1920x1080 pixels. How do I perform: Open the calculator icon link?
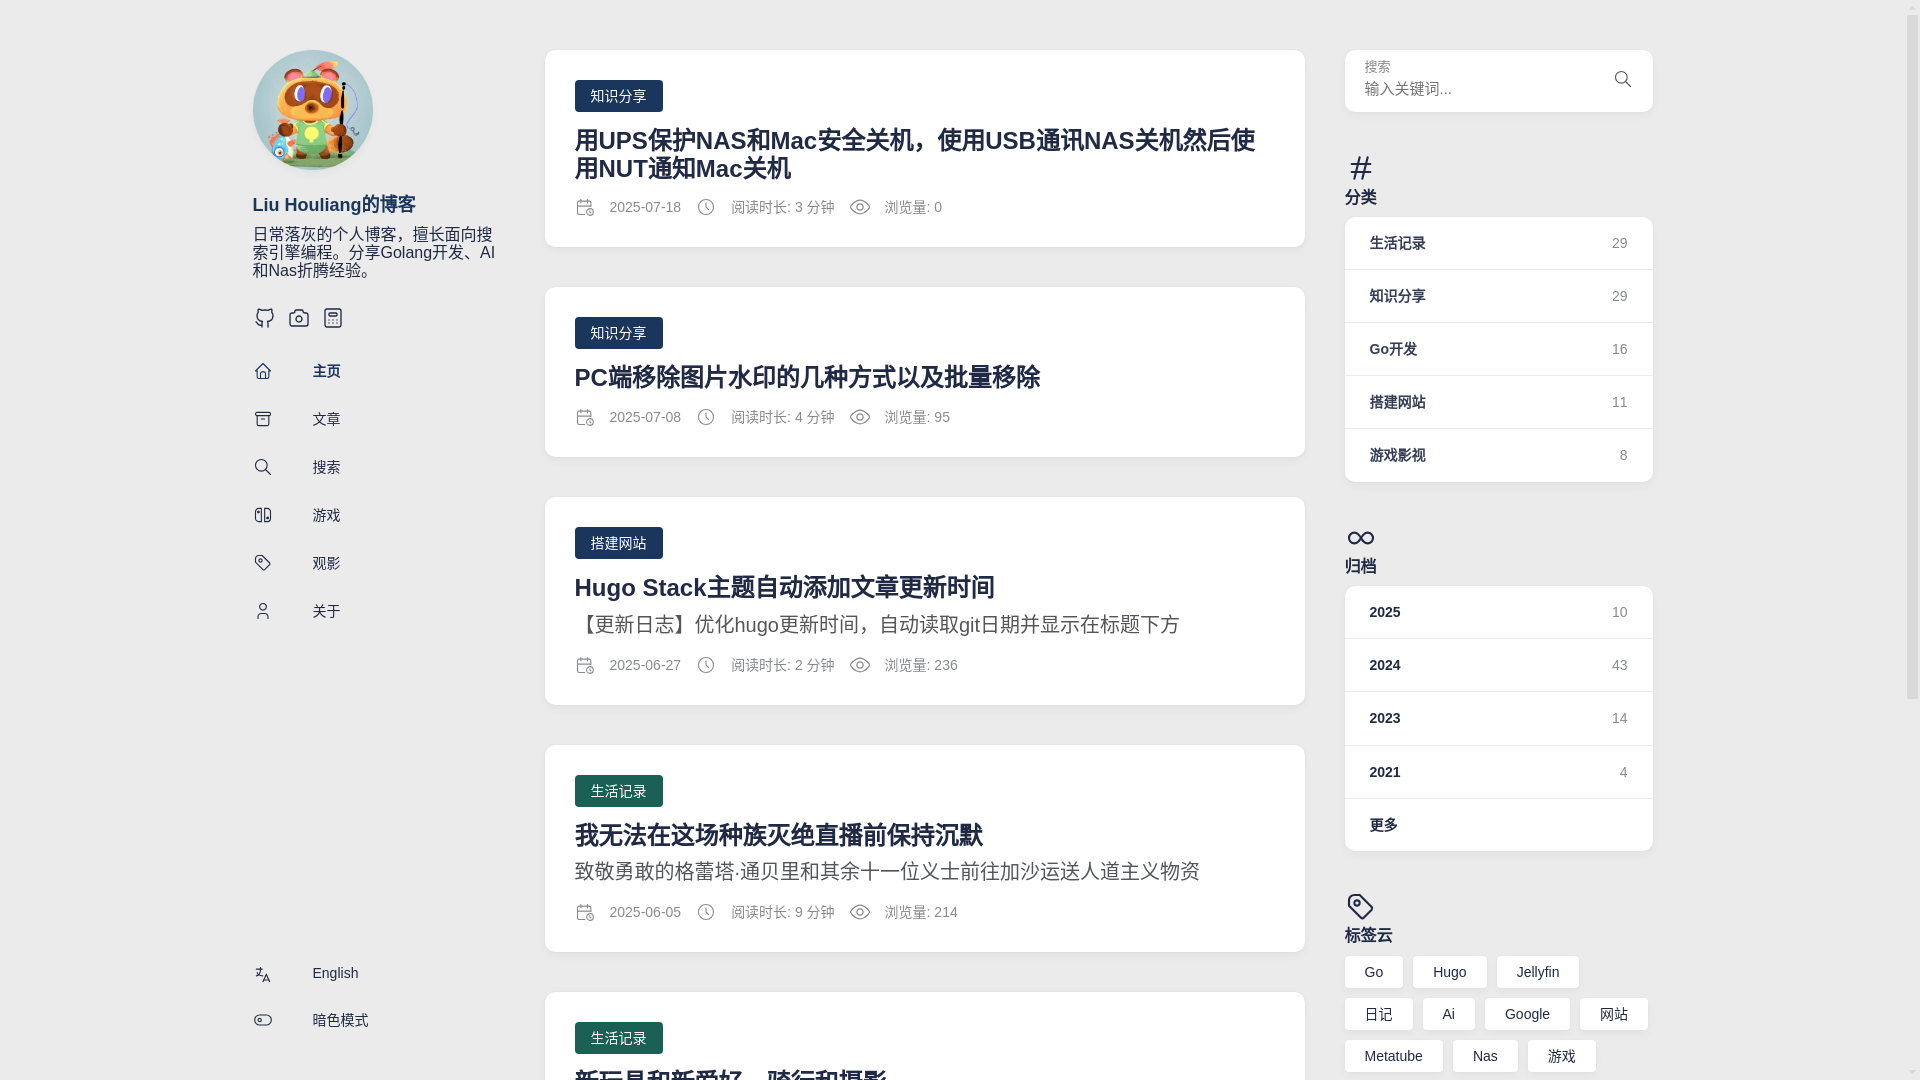(332, 318)
